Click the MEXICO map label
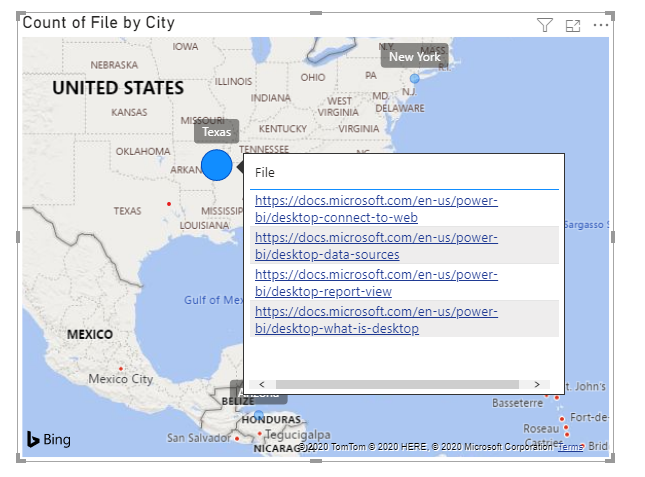645x477 pixels. (x=90, y=335)
